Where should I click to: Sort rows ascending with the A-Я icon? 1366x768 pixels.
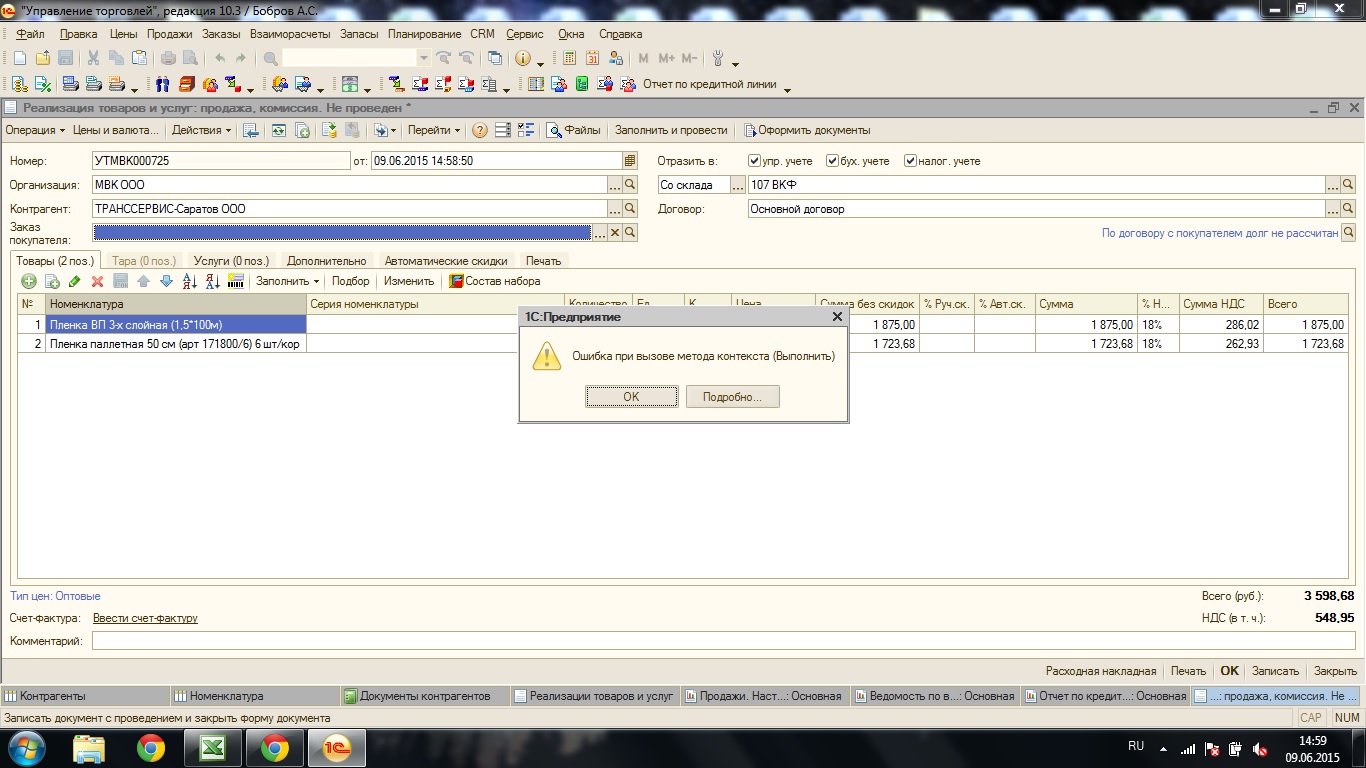(x=190, y=282)
